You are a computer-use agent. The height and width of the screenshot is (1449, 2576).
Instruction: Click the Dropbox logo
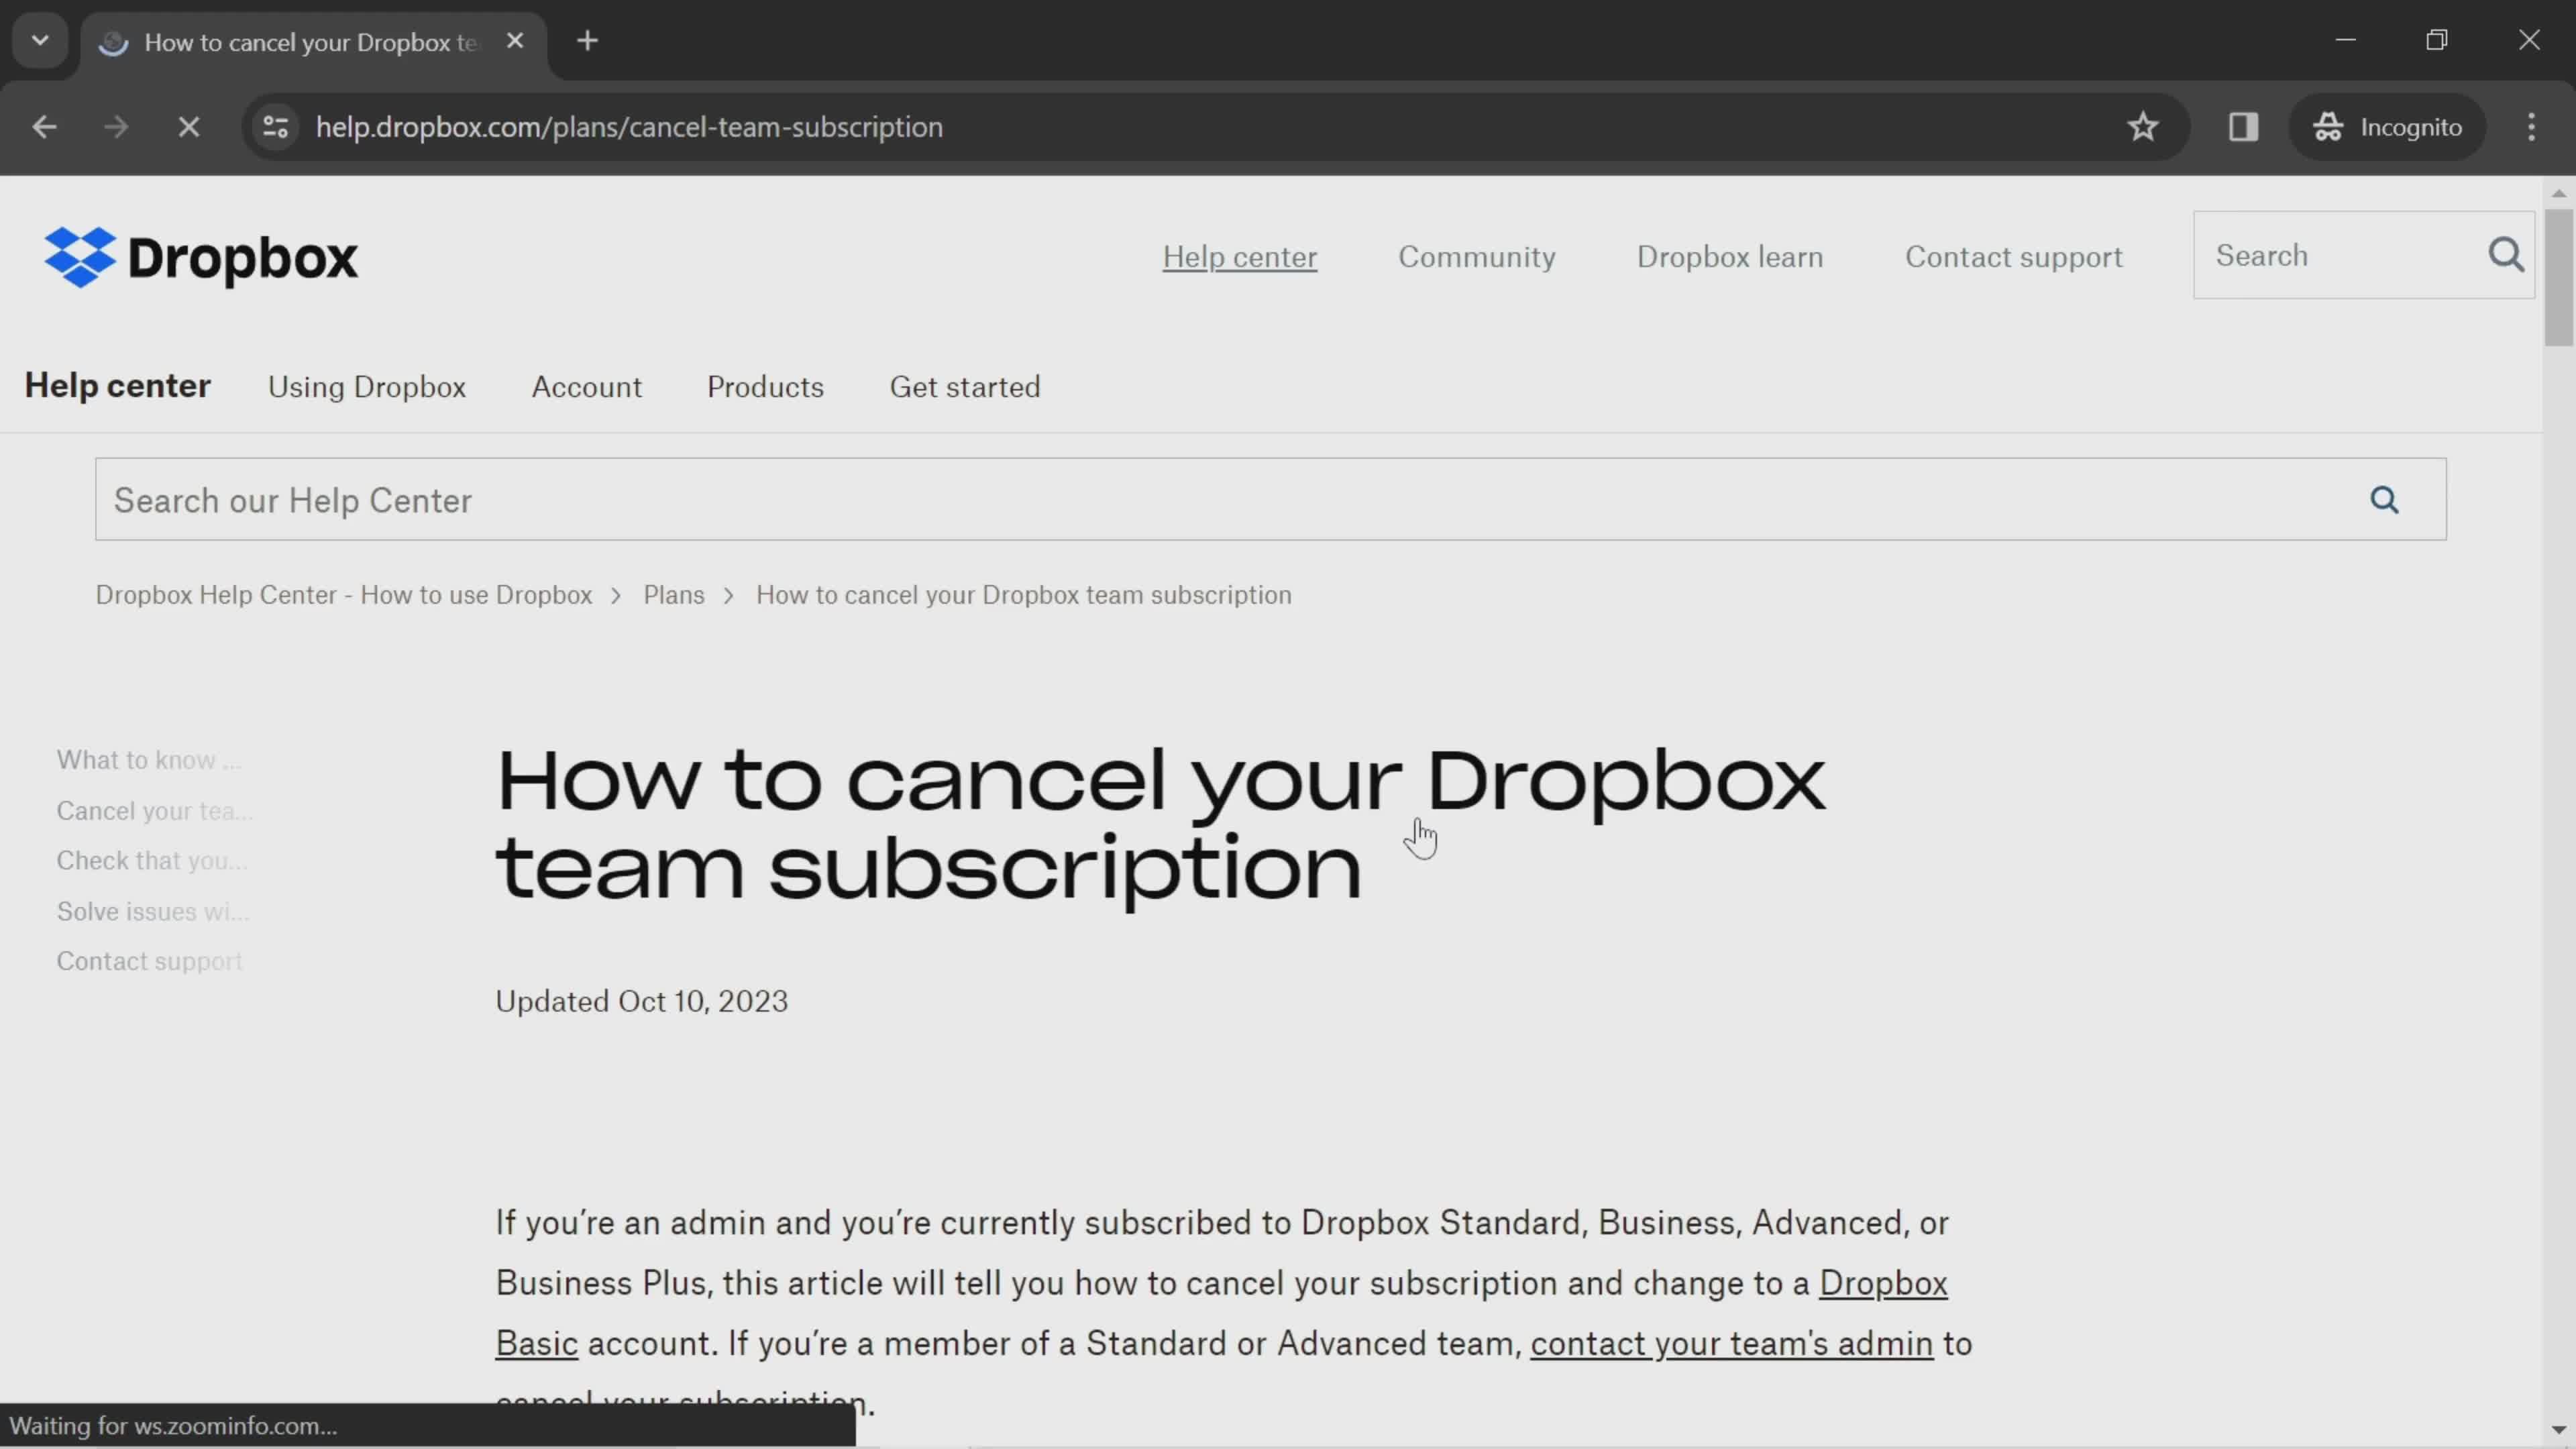201,257
